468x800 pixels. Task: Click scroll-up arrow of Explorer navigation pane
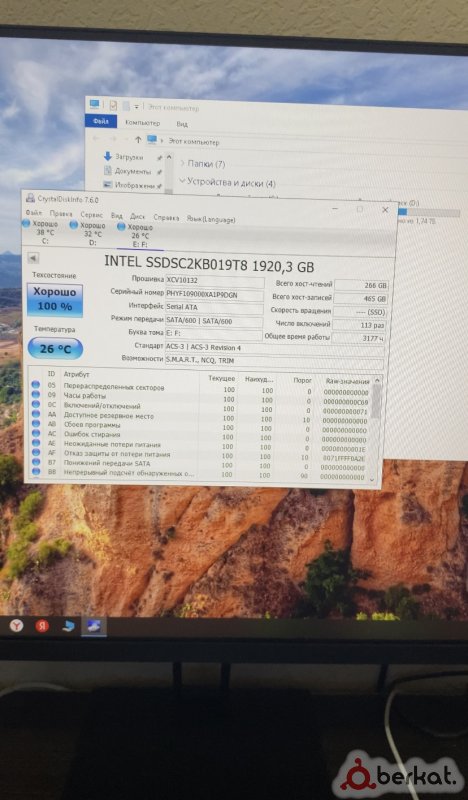click(x=169, y=157)
